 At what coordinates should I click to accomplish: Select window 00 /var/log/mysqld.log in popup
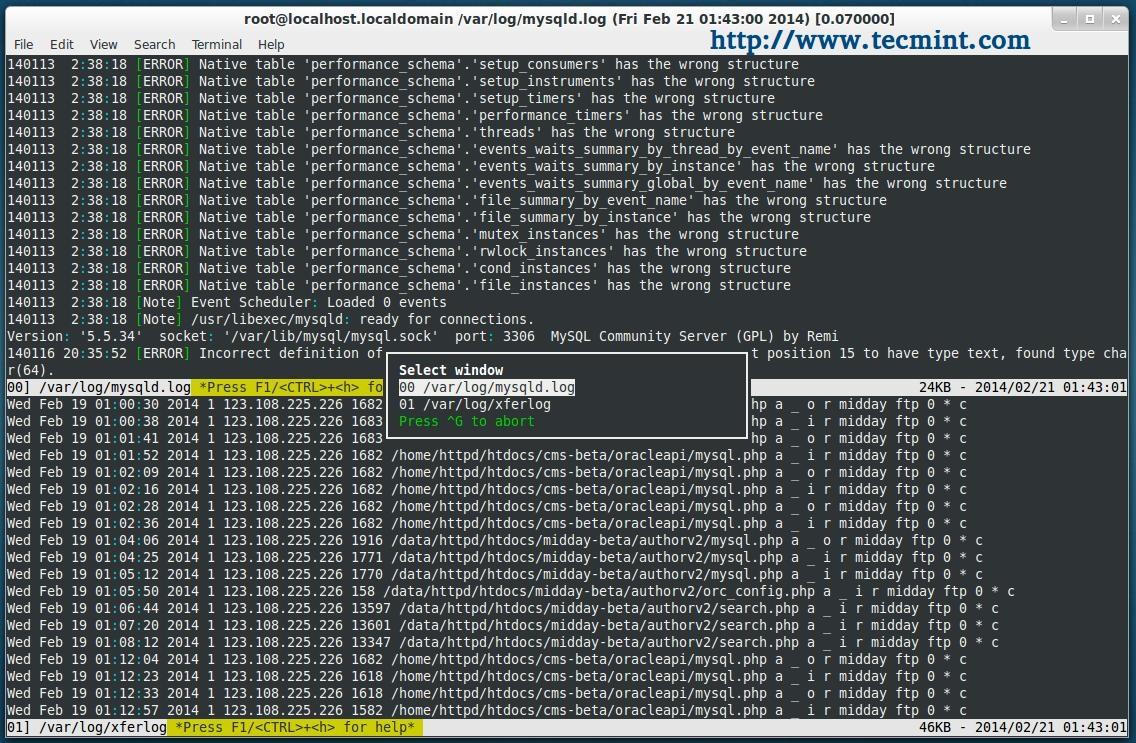coord(486,387)
